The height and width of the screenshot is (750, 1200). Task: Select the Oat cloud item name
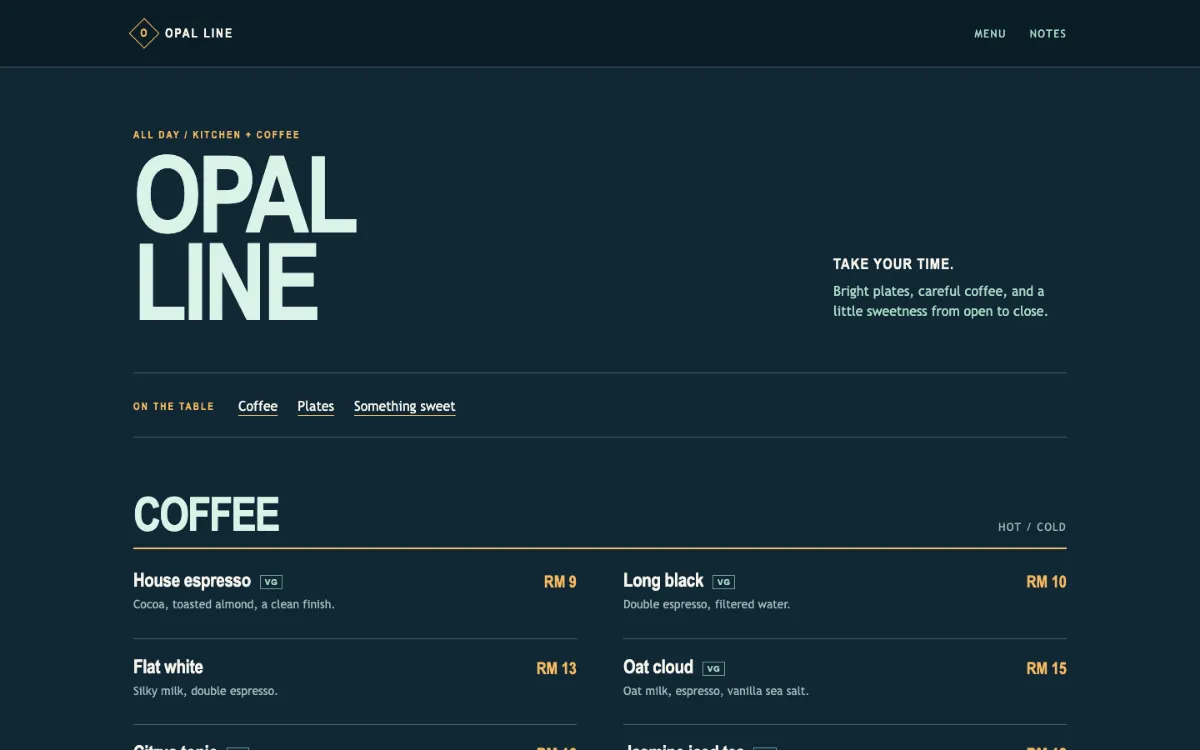pyautogui.click(x=658, y=667)
